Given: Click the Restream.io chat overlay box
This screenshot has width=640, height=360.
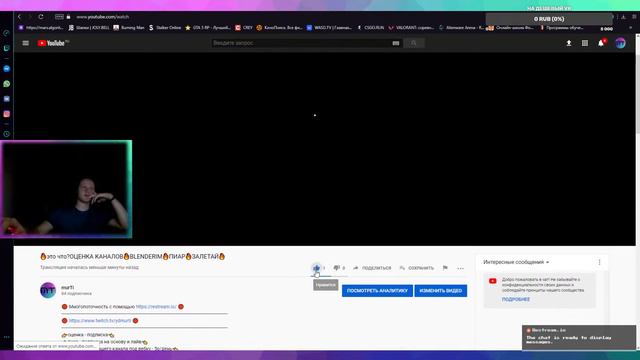Looking at the screenshot, I should tap(579, 337).
